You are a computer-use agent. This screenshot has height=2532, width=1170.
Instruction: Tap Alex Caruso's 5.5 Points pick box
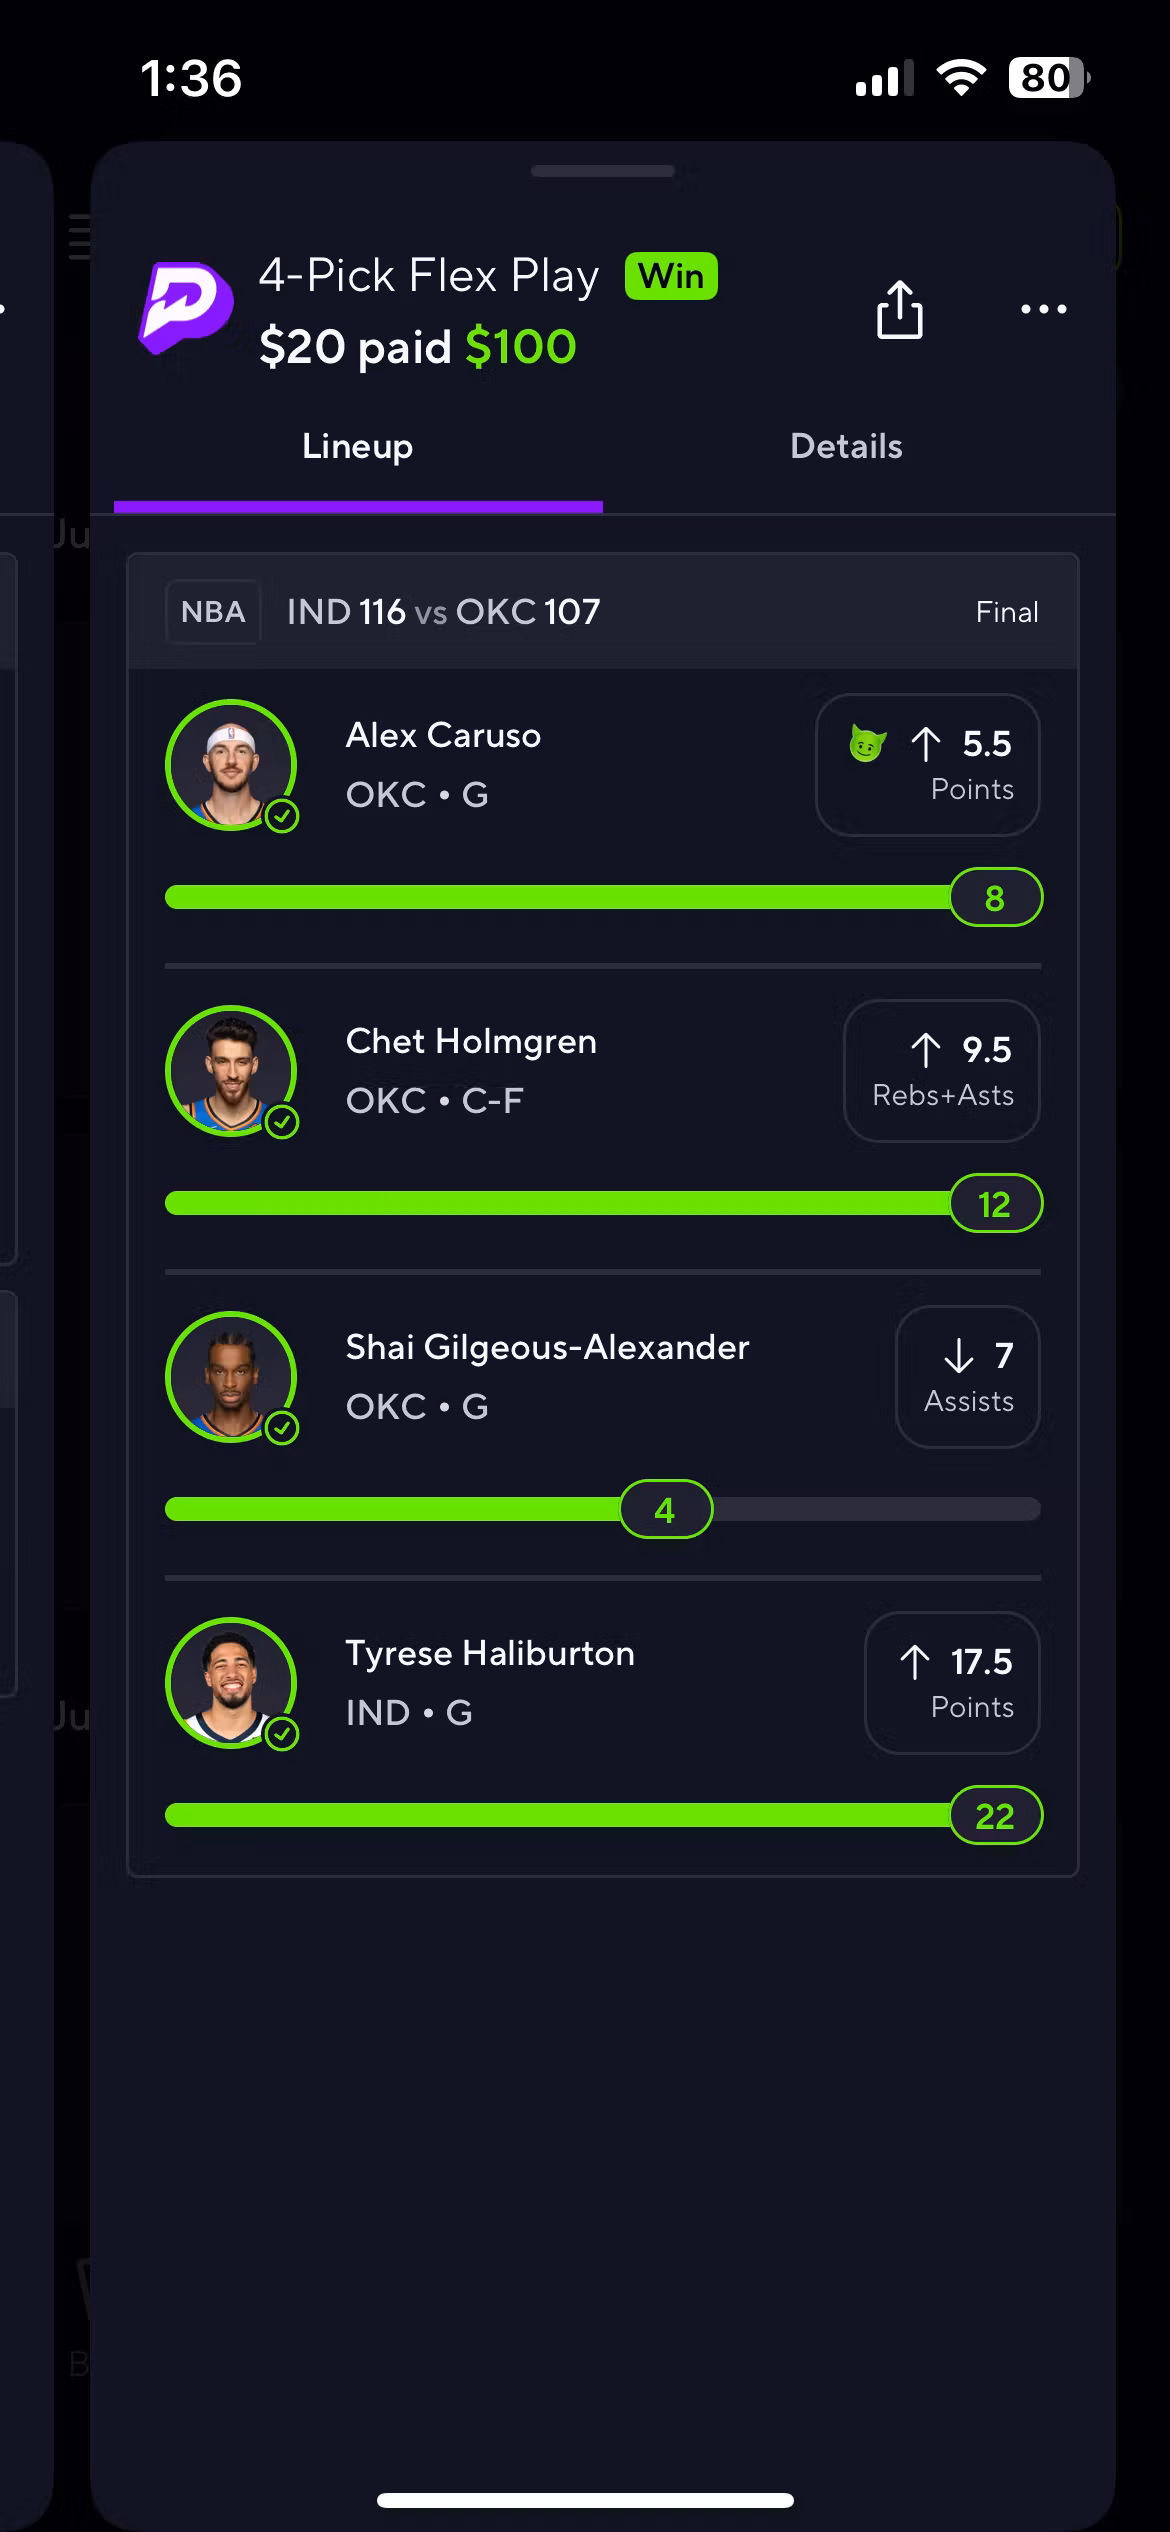tap(928, 765)
